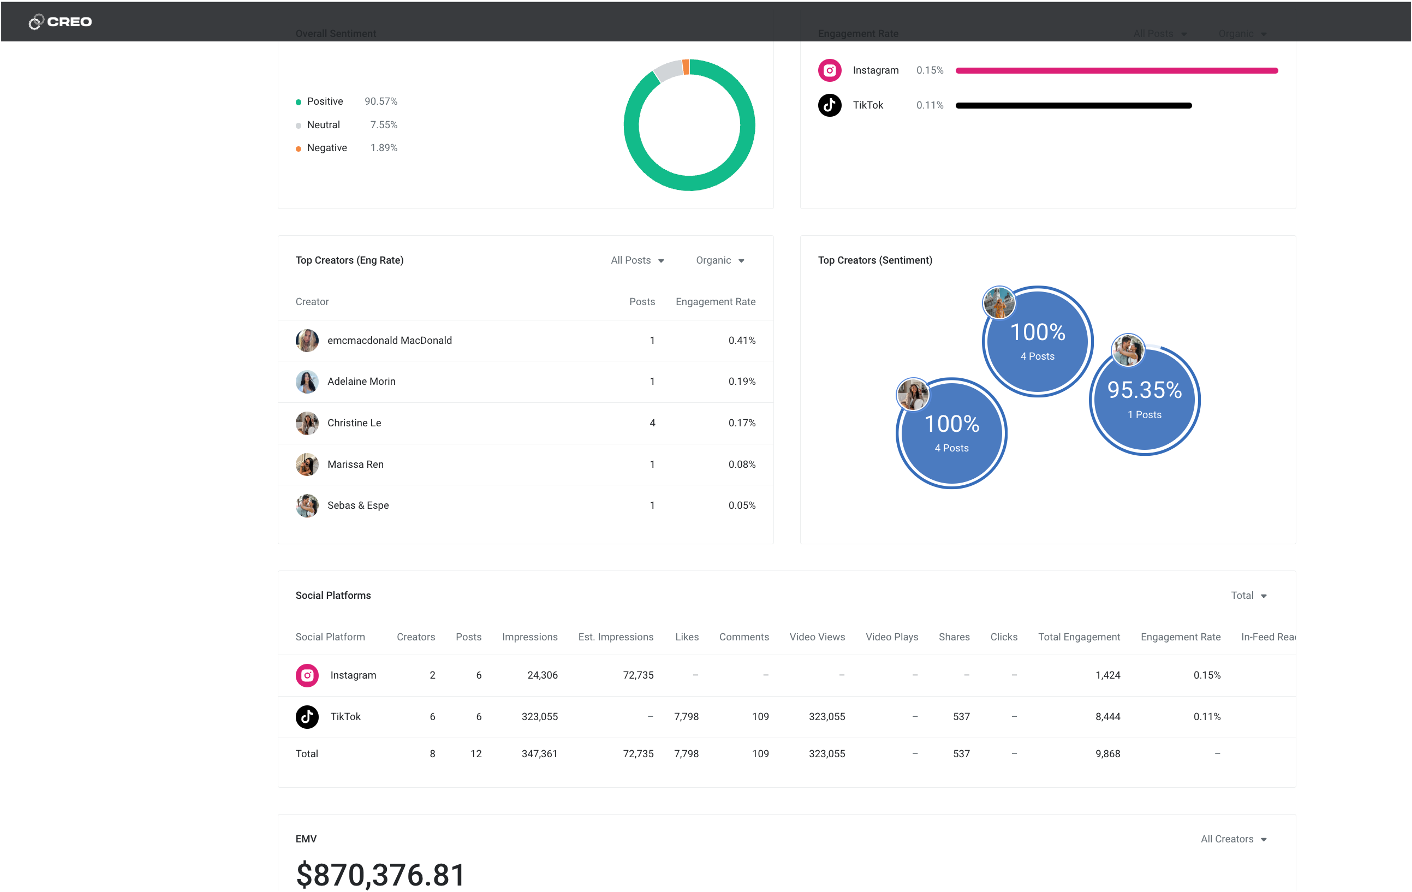The width and height of the screenshot is (1412, 892).
Task: Click the TikTok icon in Social Platforms table
Action: (307, 716)
